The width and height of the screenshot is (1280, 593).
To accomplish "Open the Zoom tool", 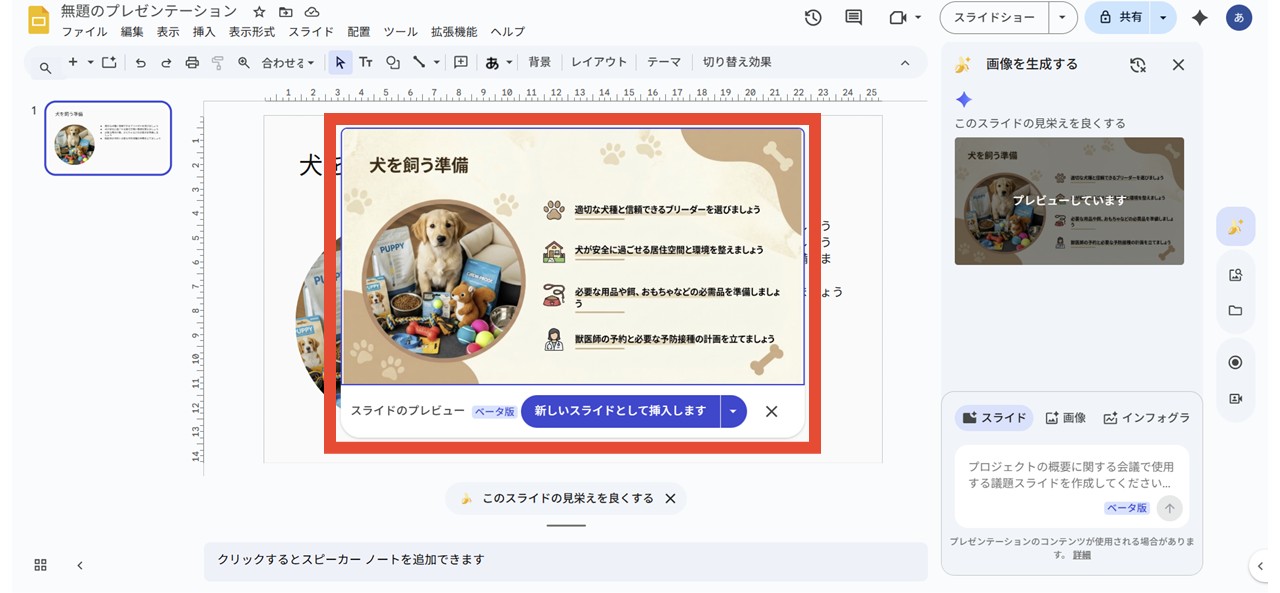I will point(241,62).
